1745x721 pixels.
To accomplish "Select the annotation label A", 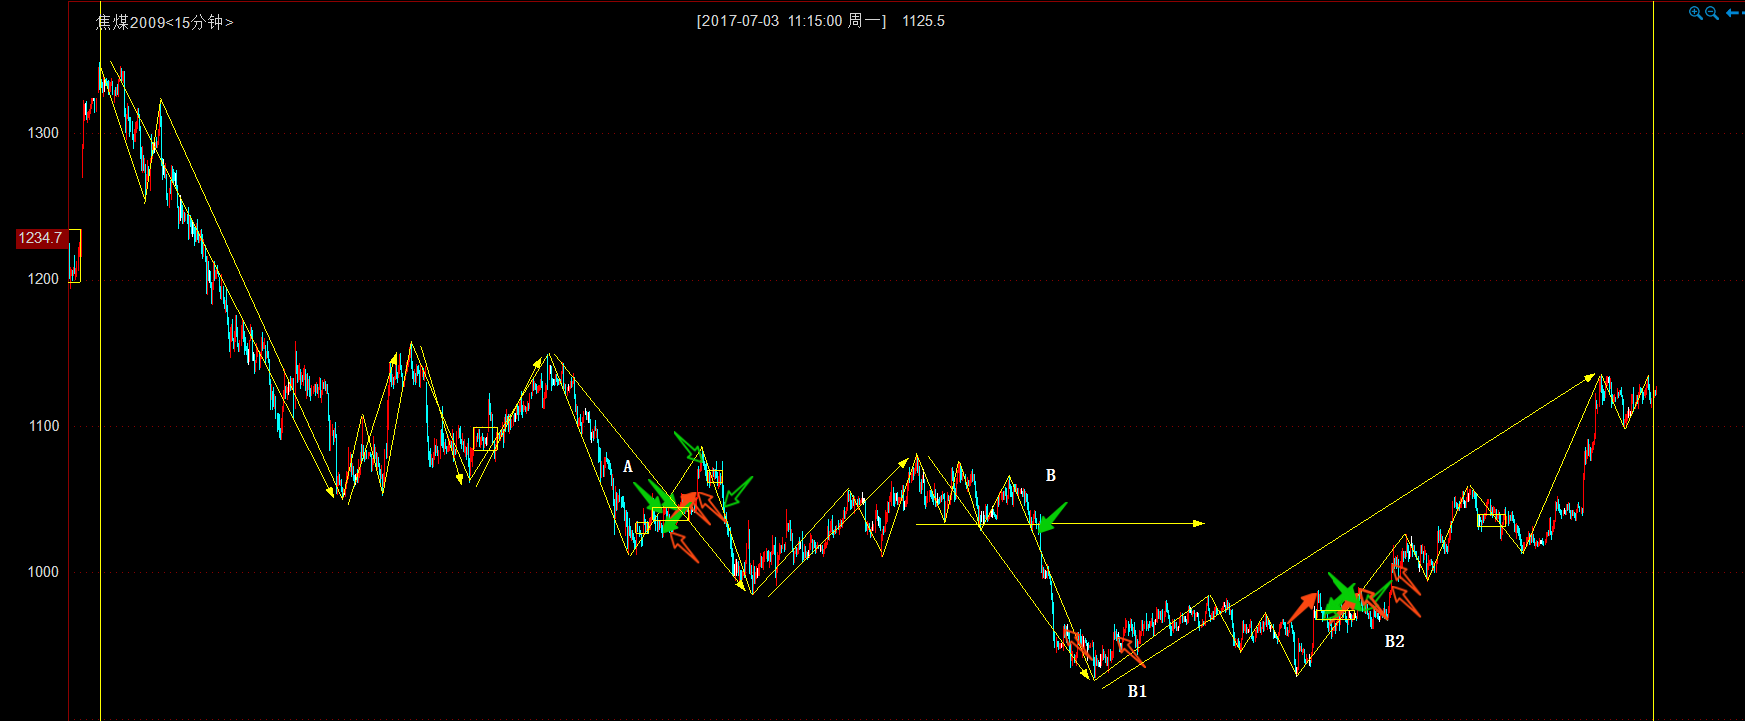I will point(628,467).
